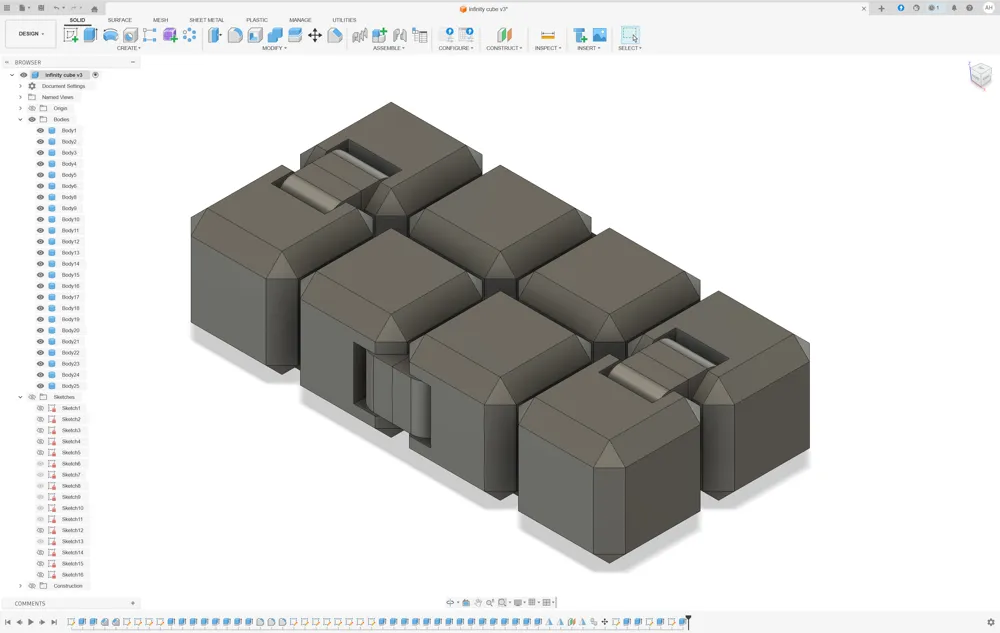Play the timeline
1000x633 pixels.
coord(31,622)
